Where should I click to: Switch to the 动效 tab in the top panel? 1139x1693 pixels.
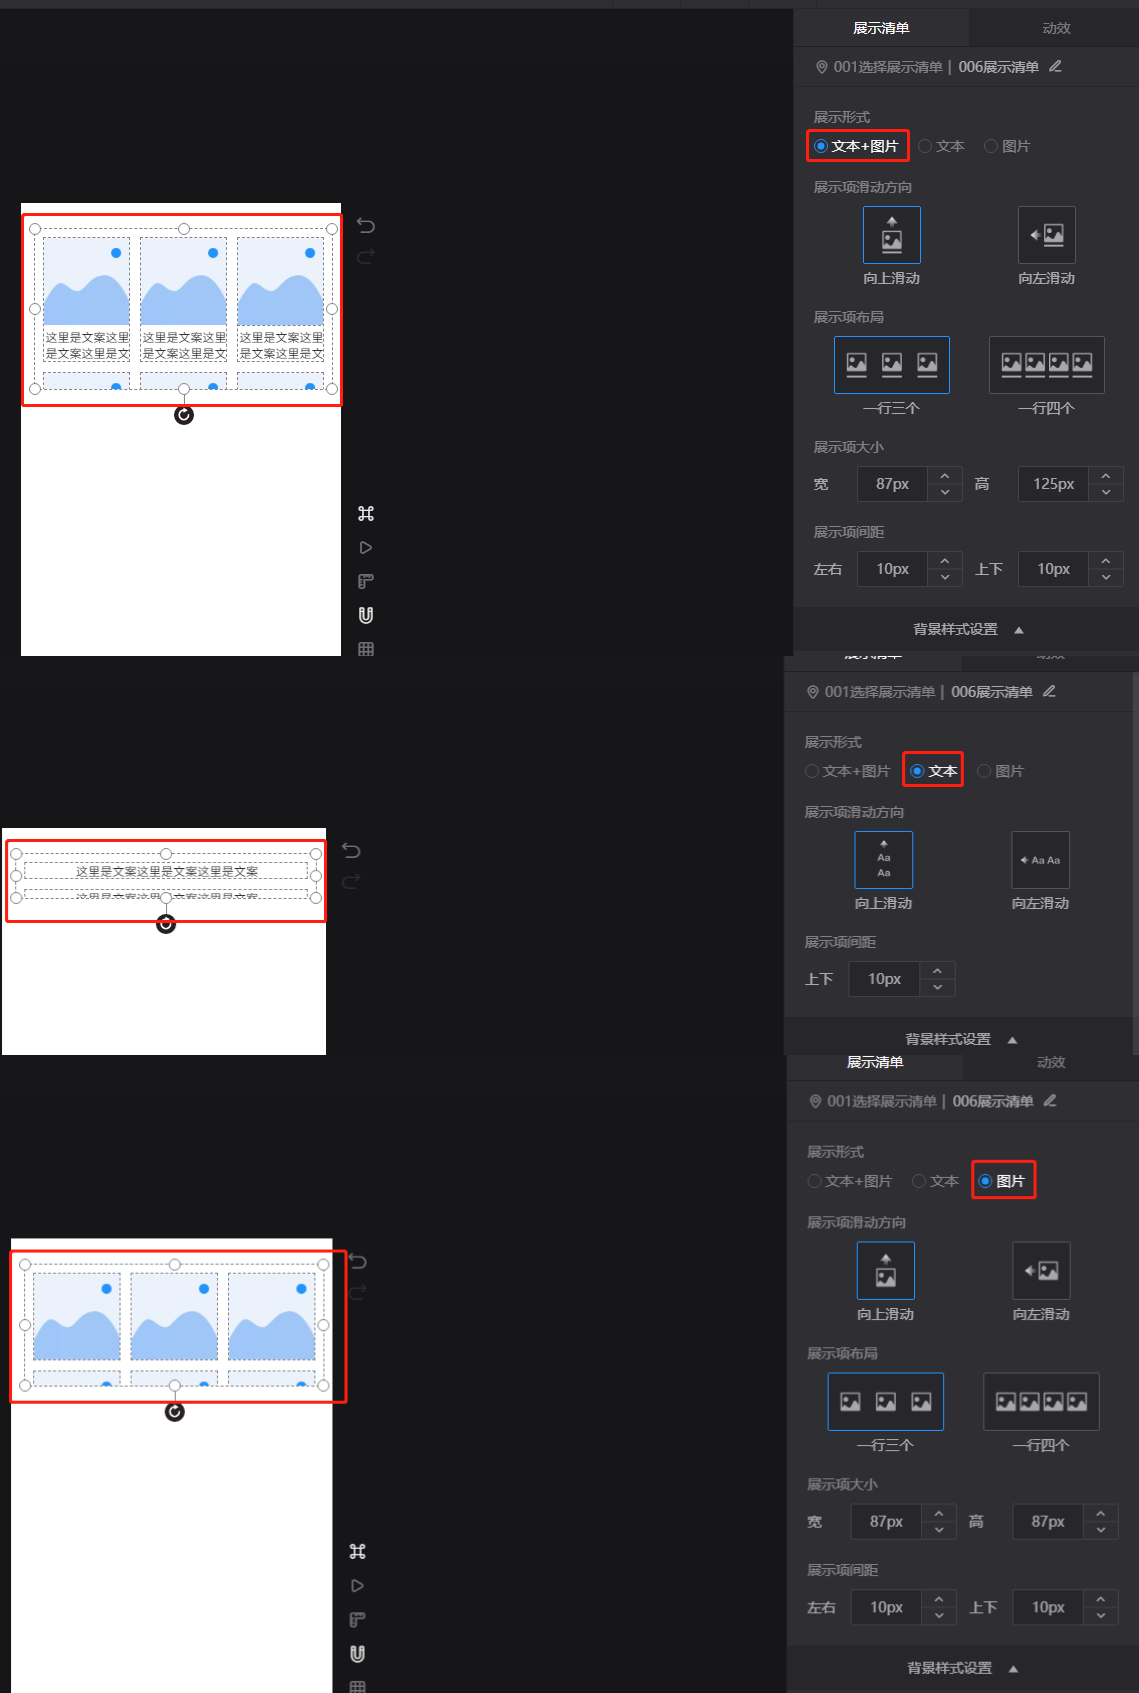[1056, 28]
